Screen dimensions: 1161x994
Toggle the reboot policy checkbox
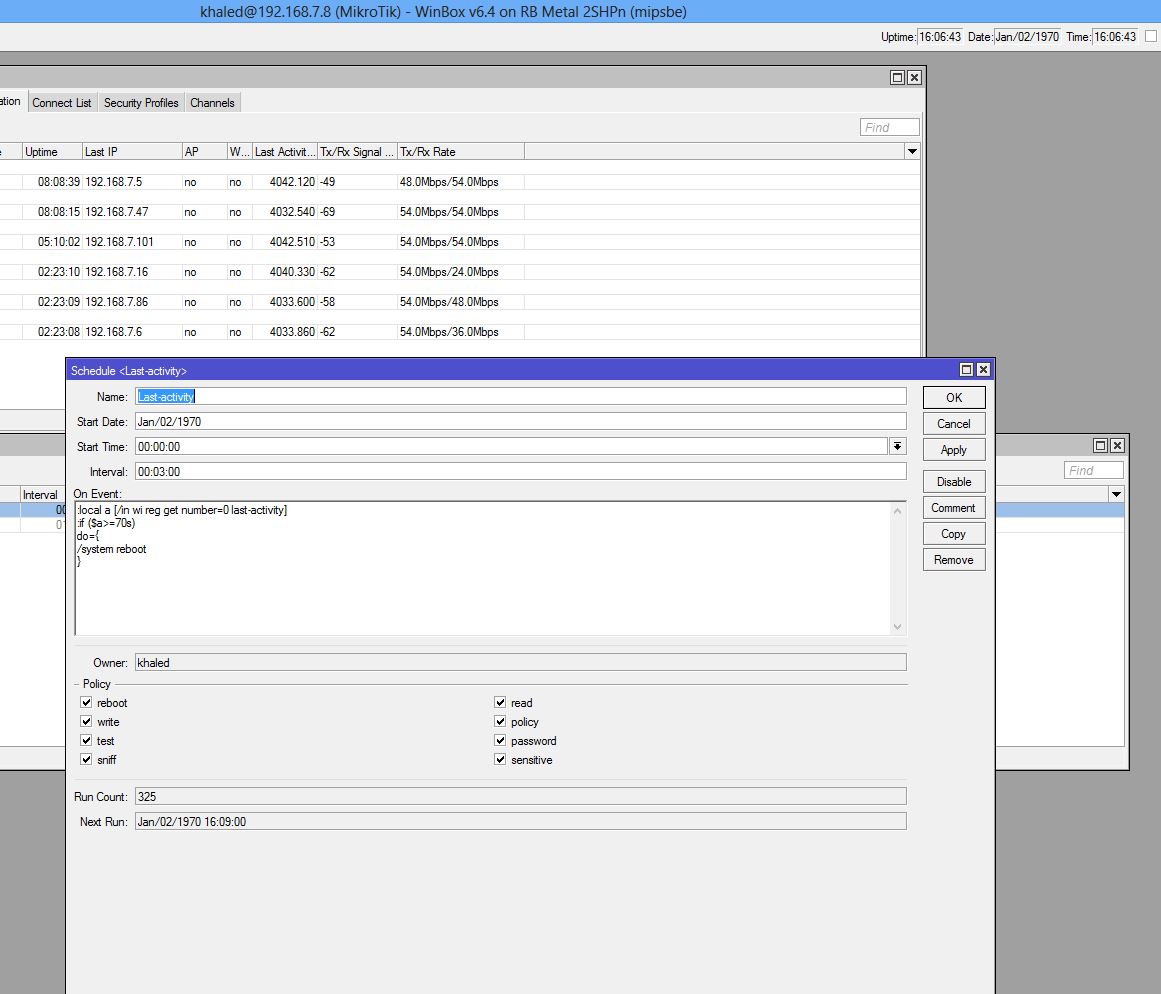pyautogui.click(x=87, y=702)
